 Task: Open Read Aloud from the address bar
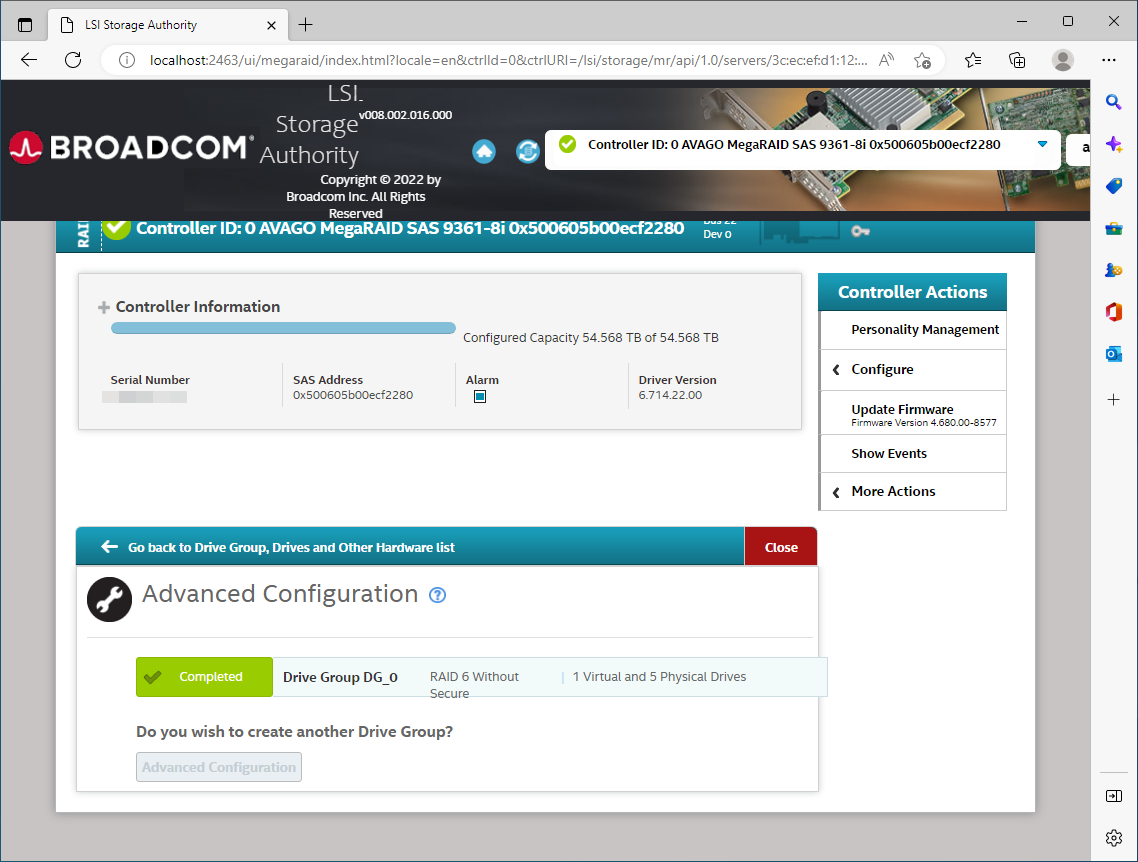[886, 60]
